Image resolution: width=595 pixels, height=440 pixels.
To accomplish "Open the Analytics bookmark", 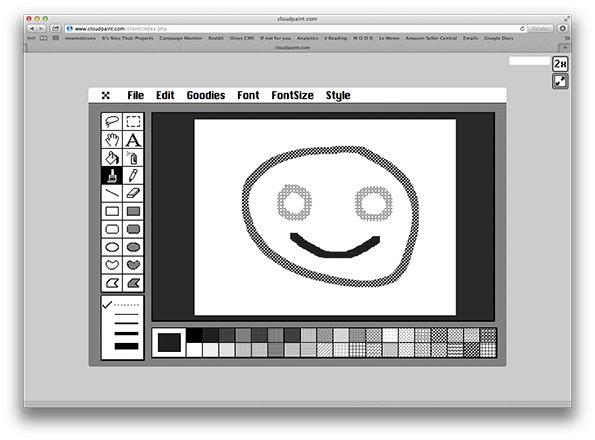I will coord(307,38).
